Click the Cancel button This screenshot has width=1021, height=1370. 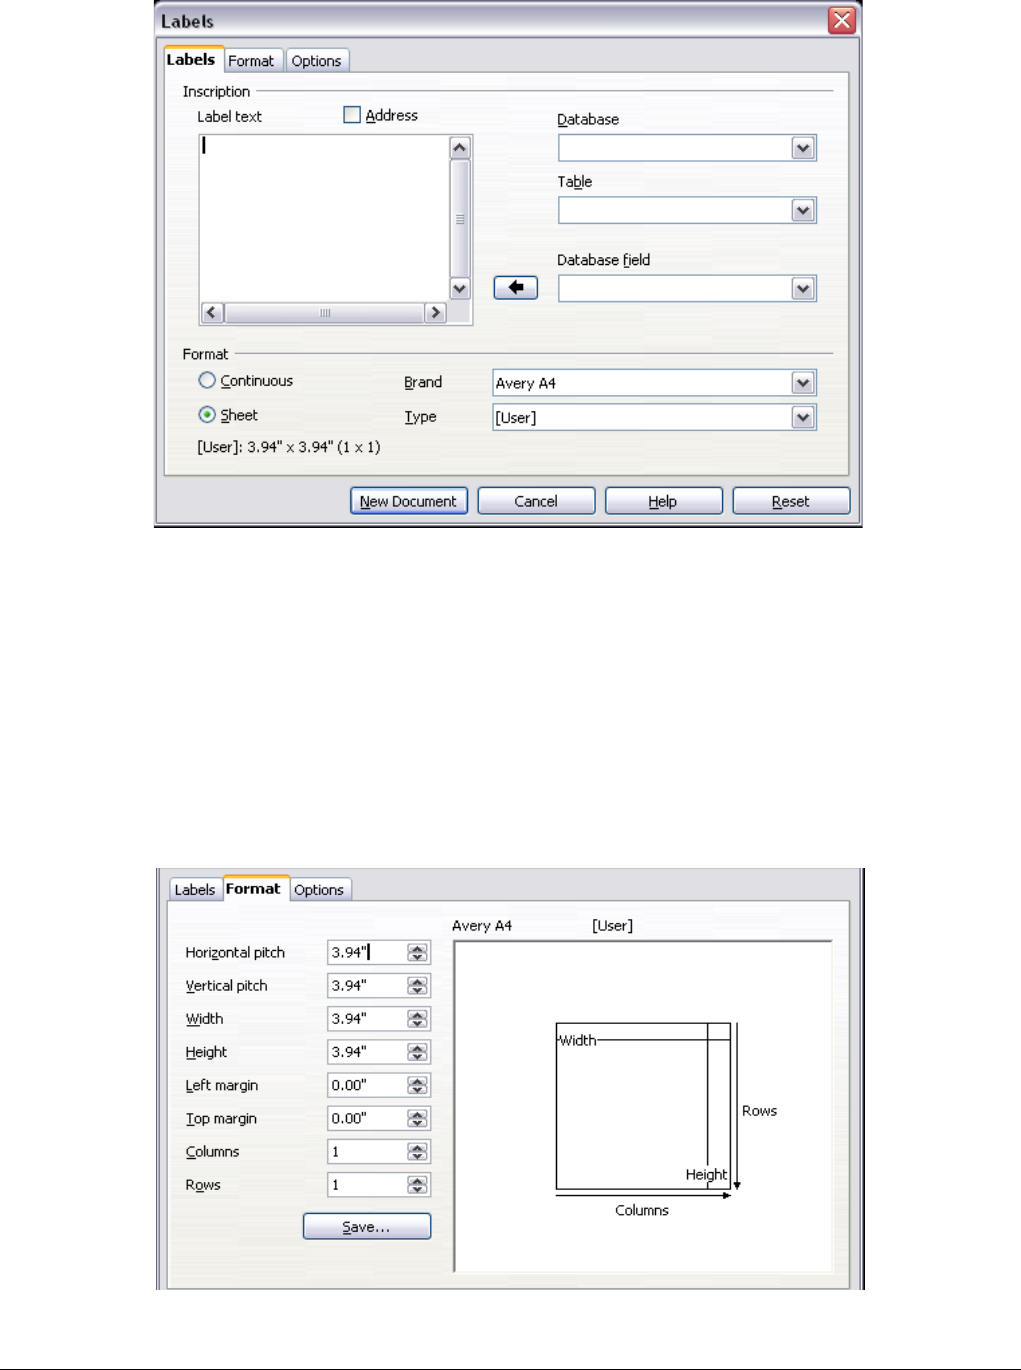(x=536, y=501)
